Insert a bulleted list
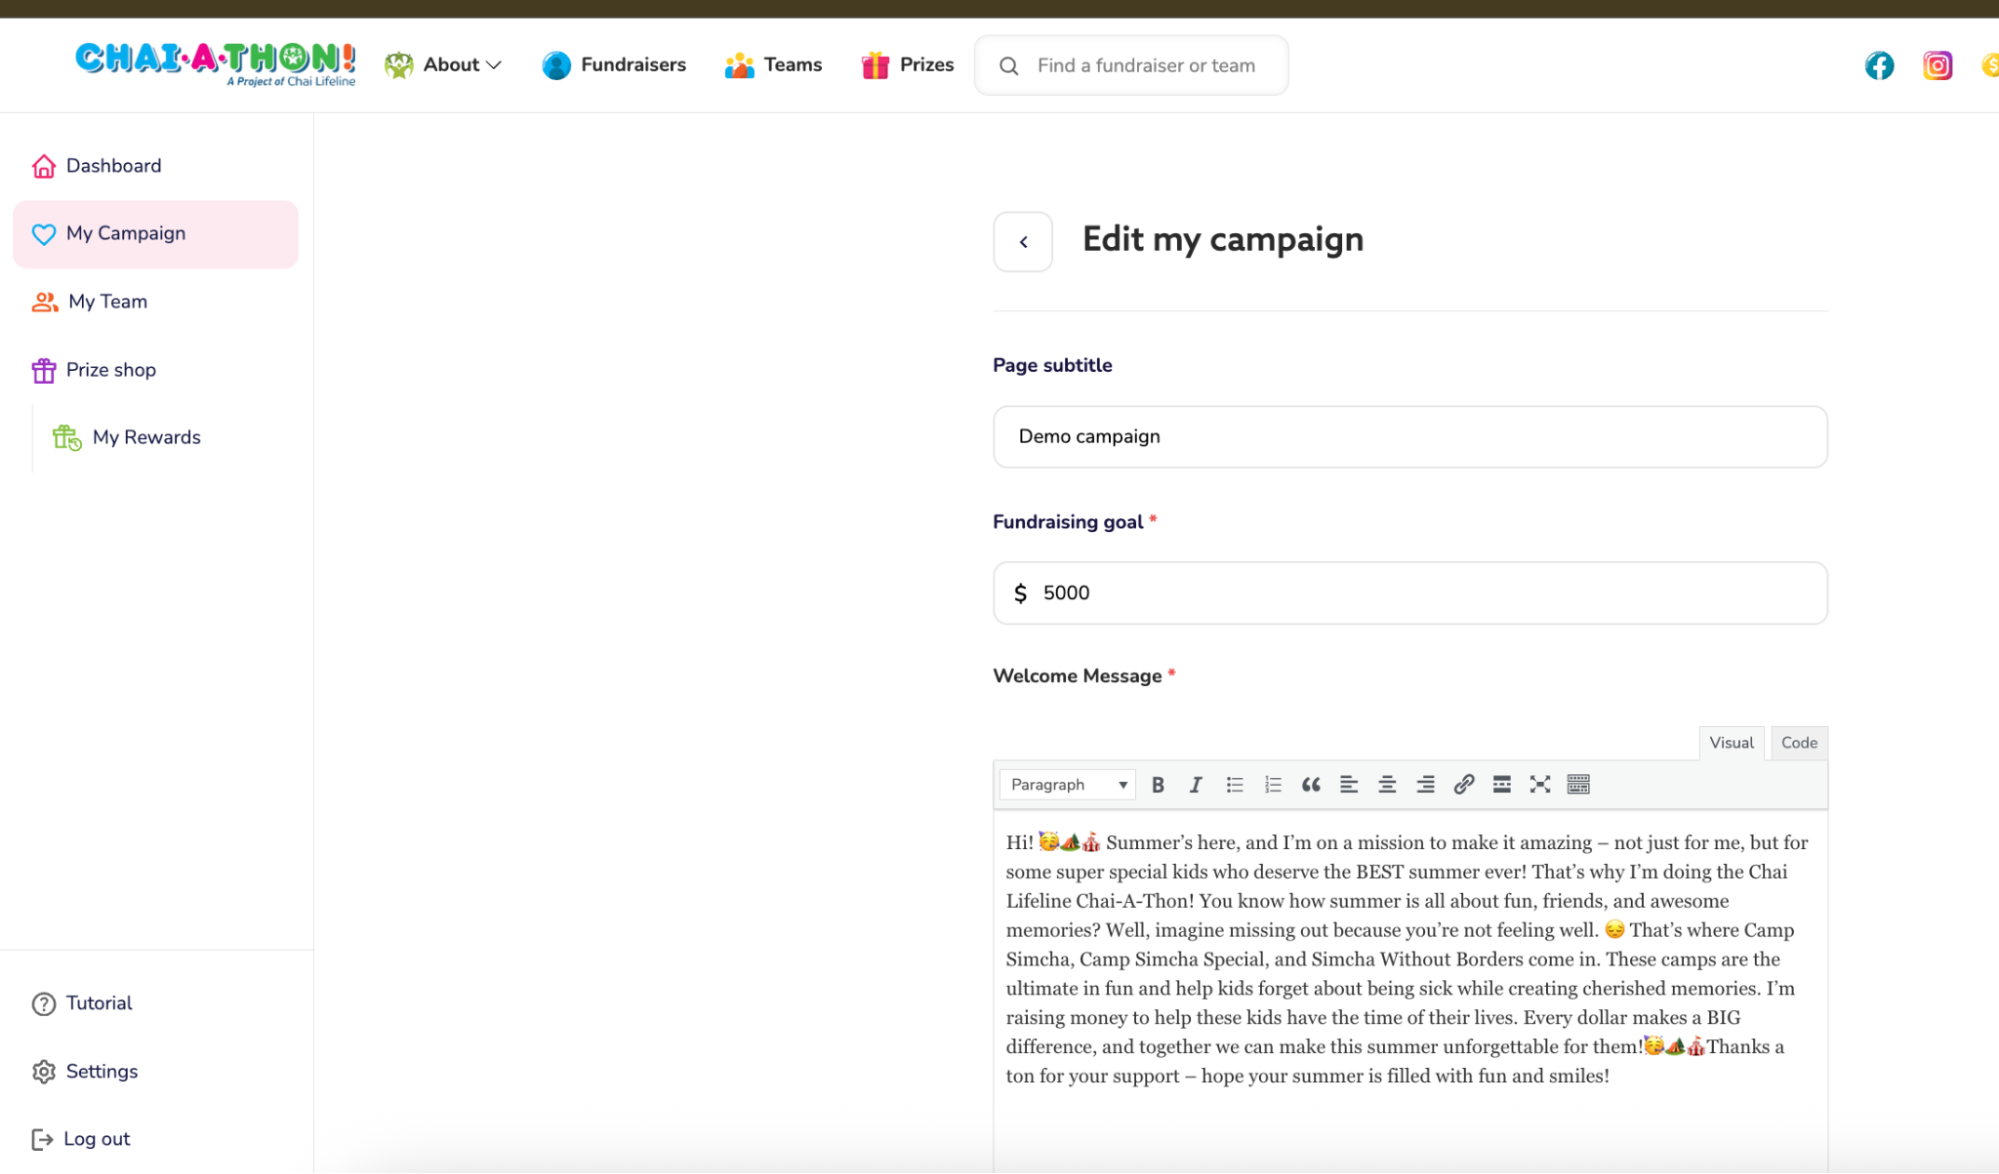Image resolution: width=1999 pixels, height=1174 pixels. (1234, 785)
